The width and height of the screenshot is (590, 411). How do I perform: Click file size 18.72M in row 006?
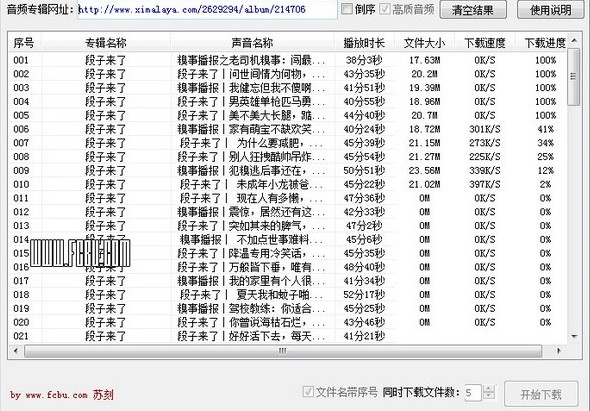click(x=424, y=129)
